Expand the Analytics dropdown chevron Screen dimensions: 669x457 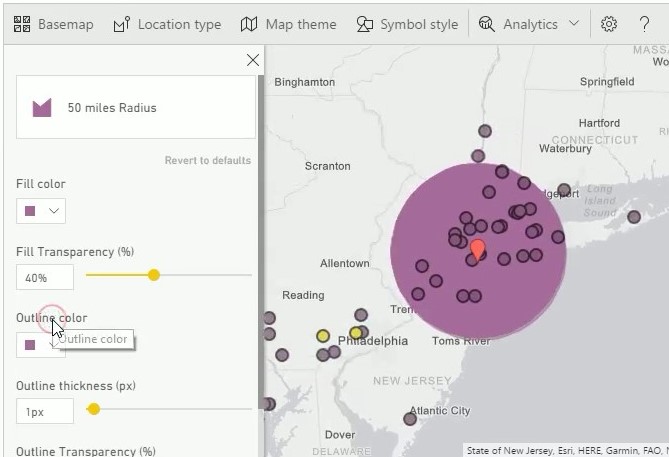click(574, 24)
